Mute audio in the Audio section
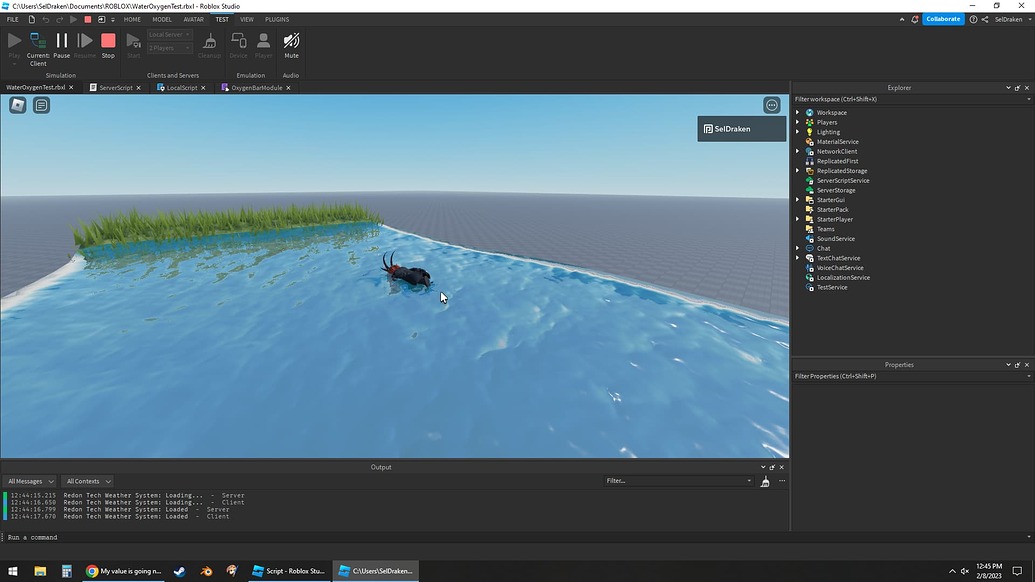This screenshot has height=582, width=1035. coord(291,42)
